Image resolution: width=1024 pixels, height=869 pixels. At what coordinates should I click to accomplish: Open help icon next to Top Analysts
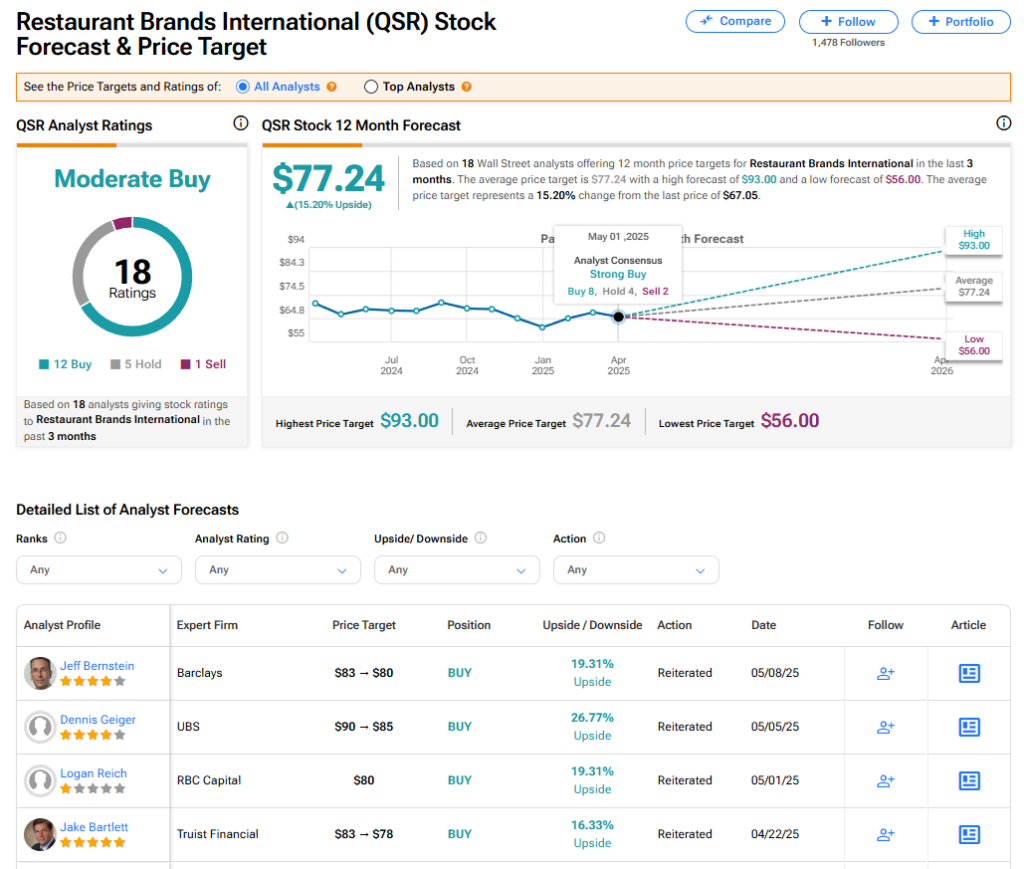coord(466,87)
